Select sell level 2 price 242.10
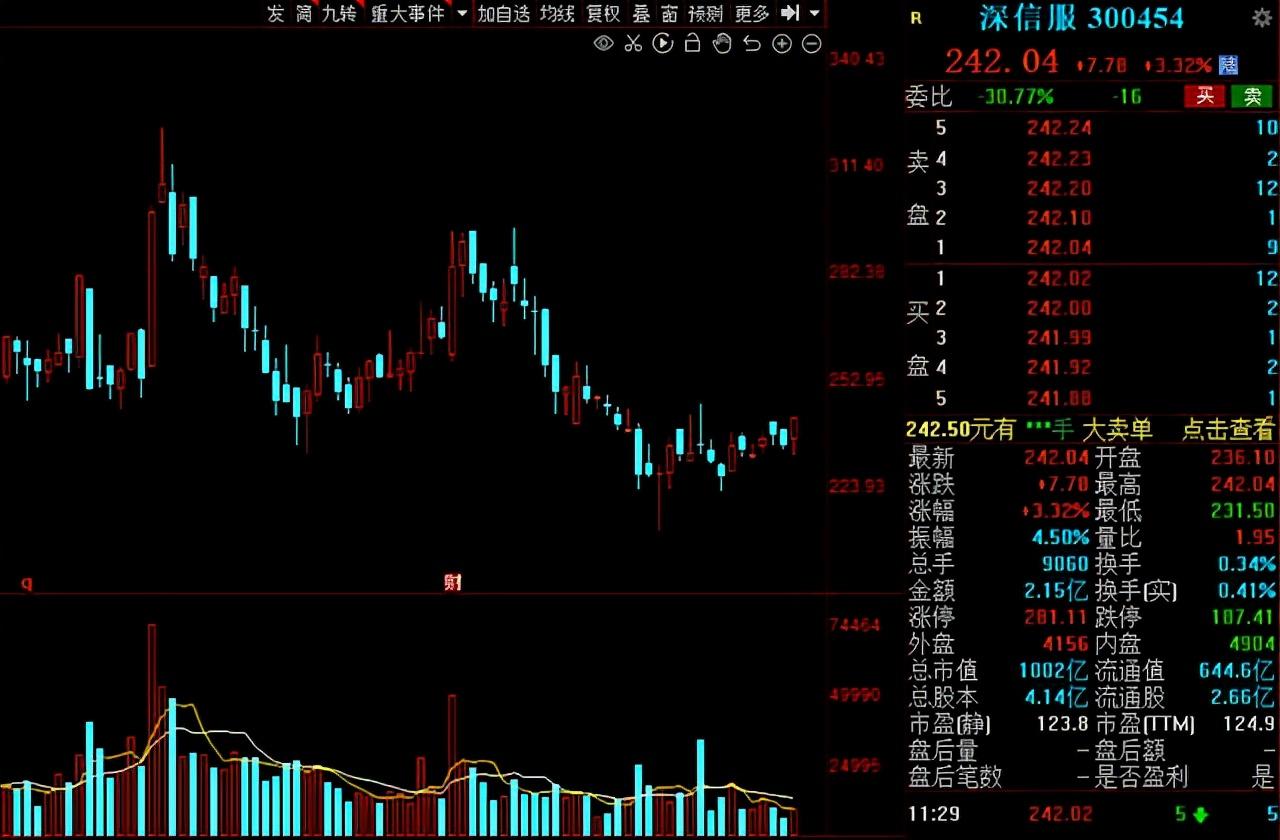The height and width of the screenshot is (840, 1280). pos(1059,218)
